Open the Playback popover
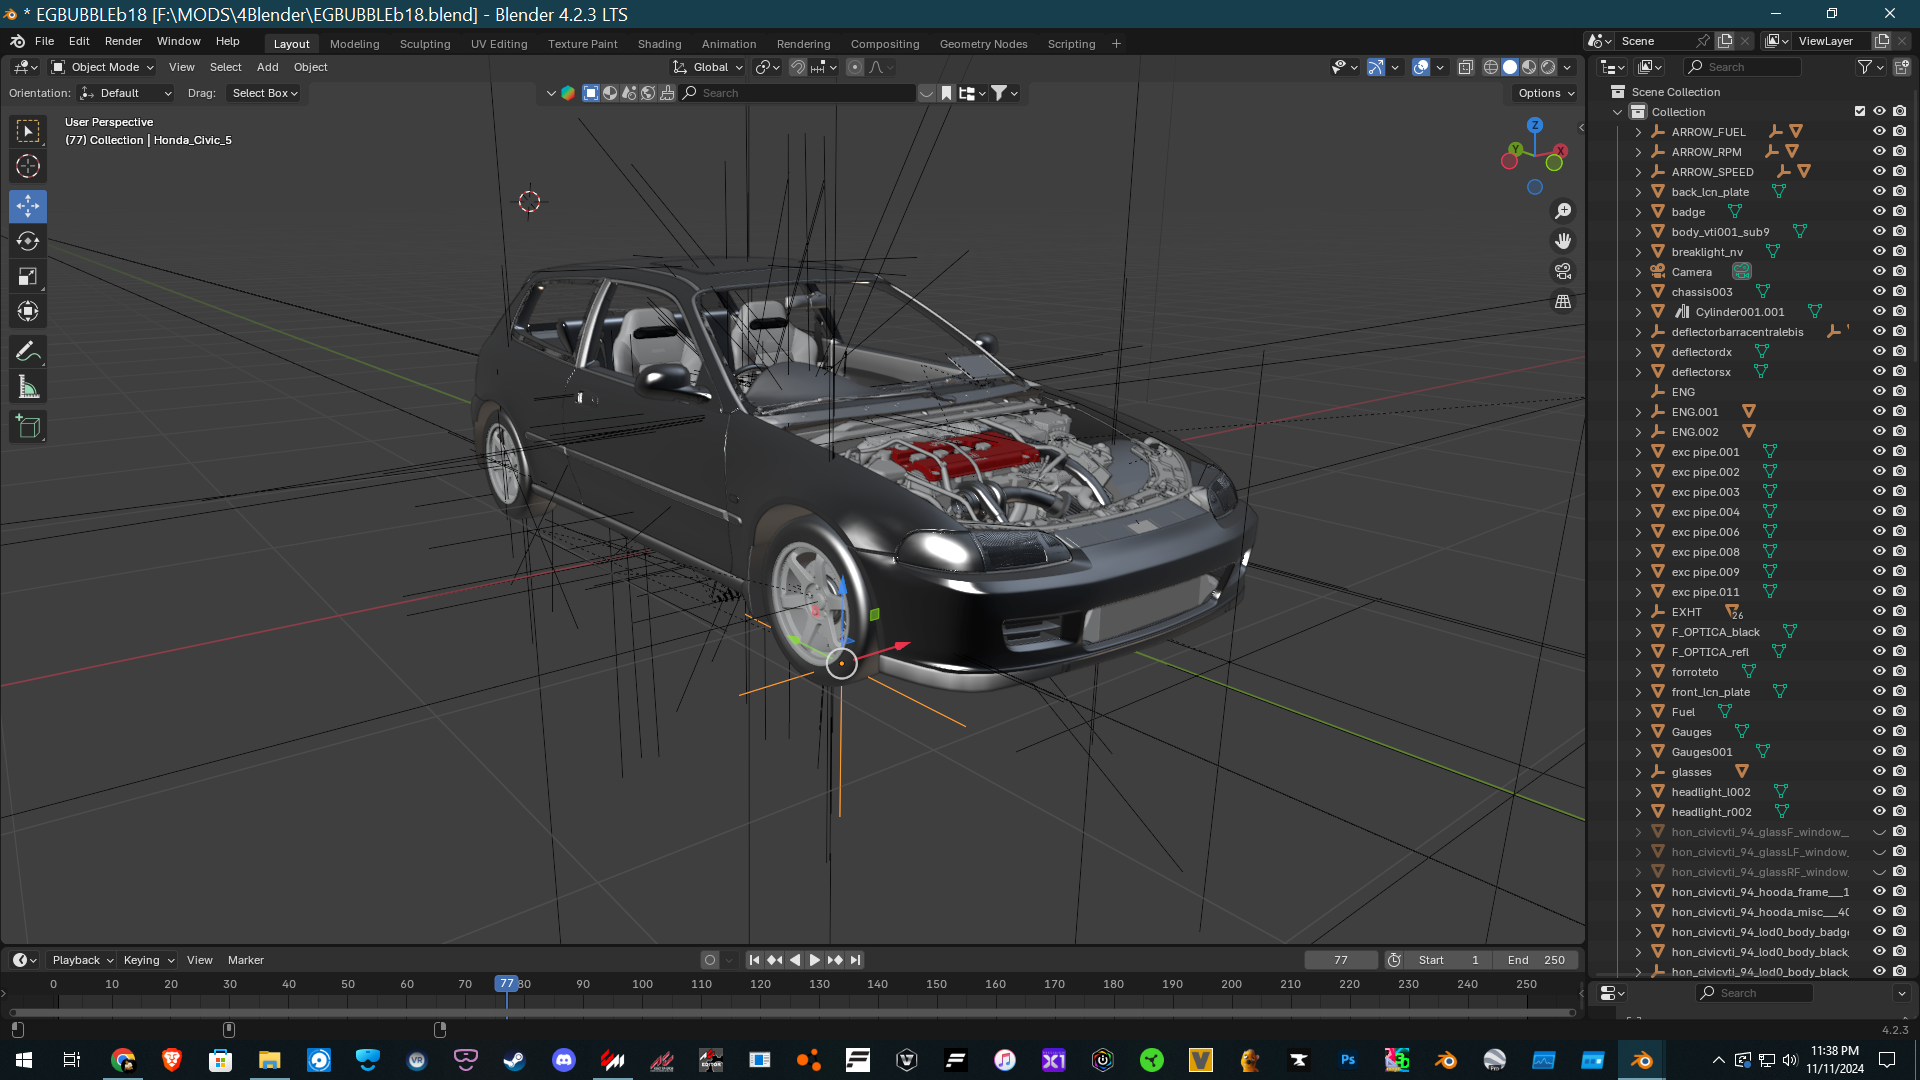 (x=82, y=960)
